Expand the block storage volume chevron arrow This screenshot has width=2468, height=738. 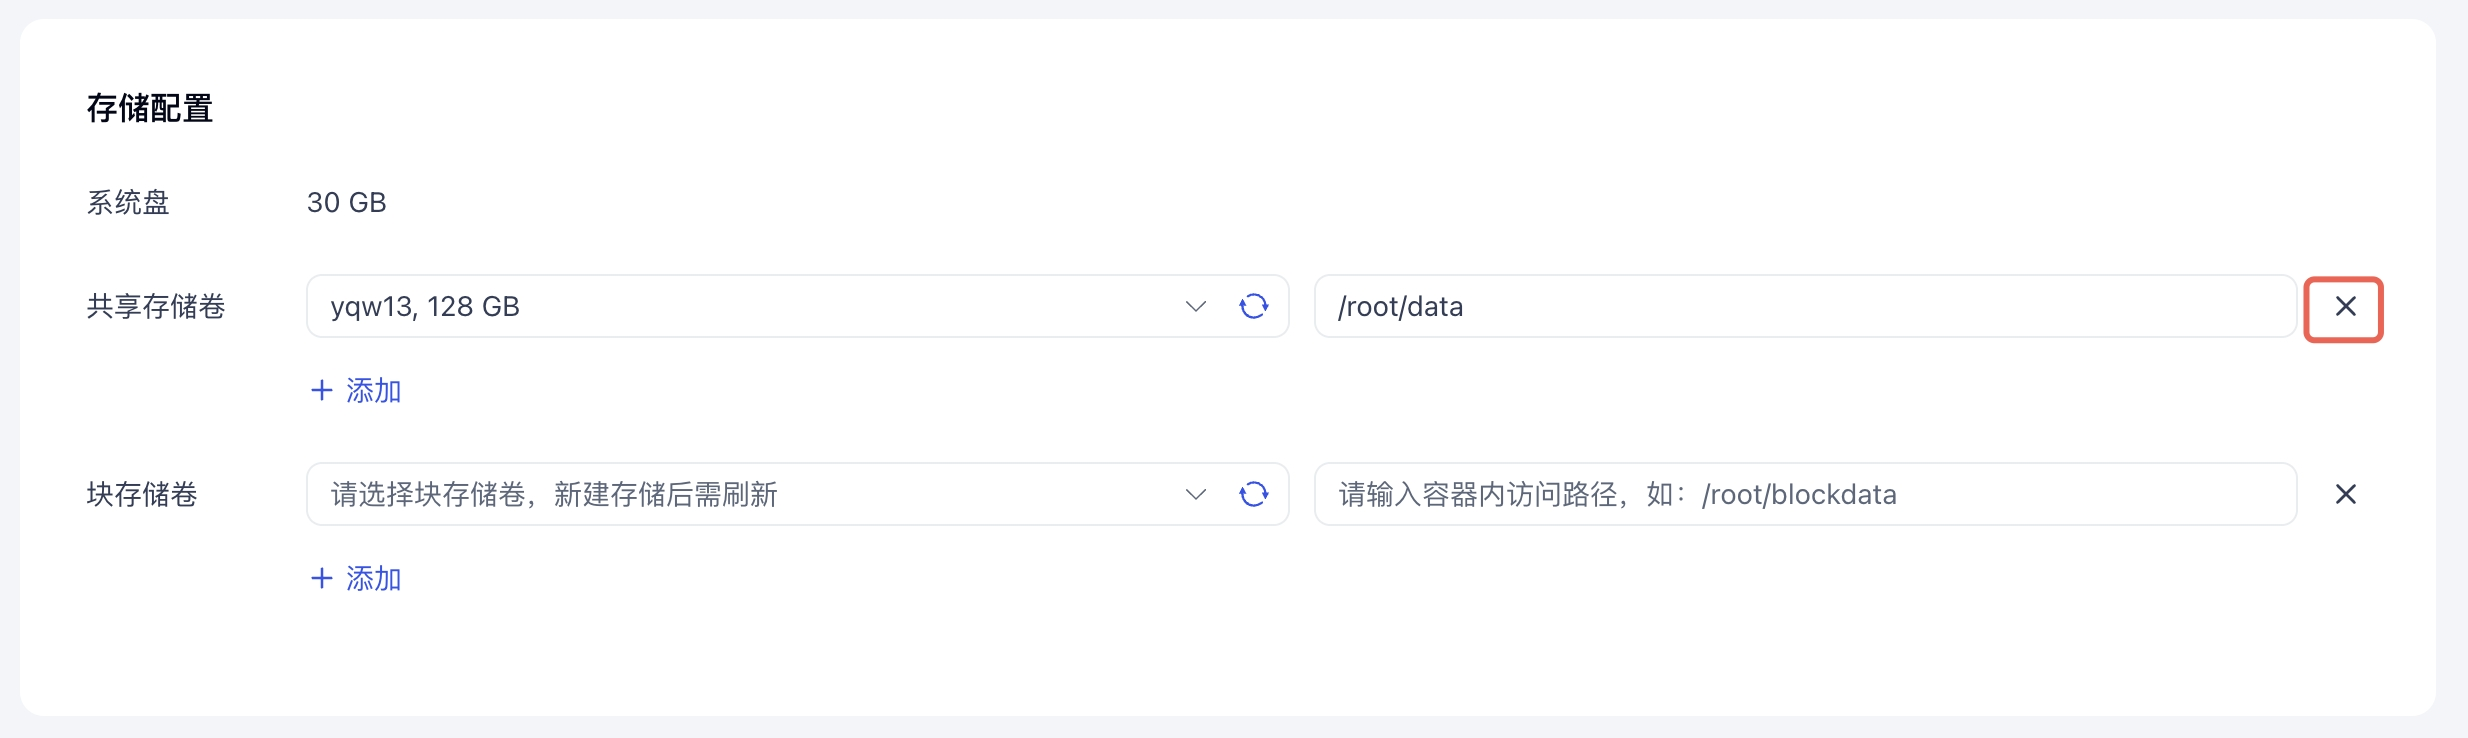1195,494
